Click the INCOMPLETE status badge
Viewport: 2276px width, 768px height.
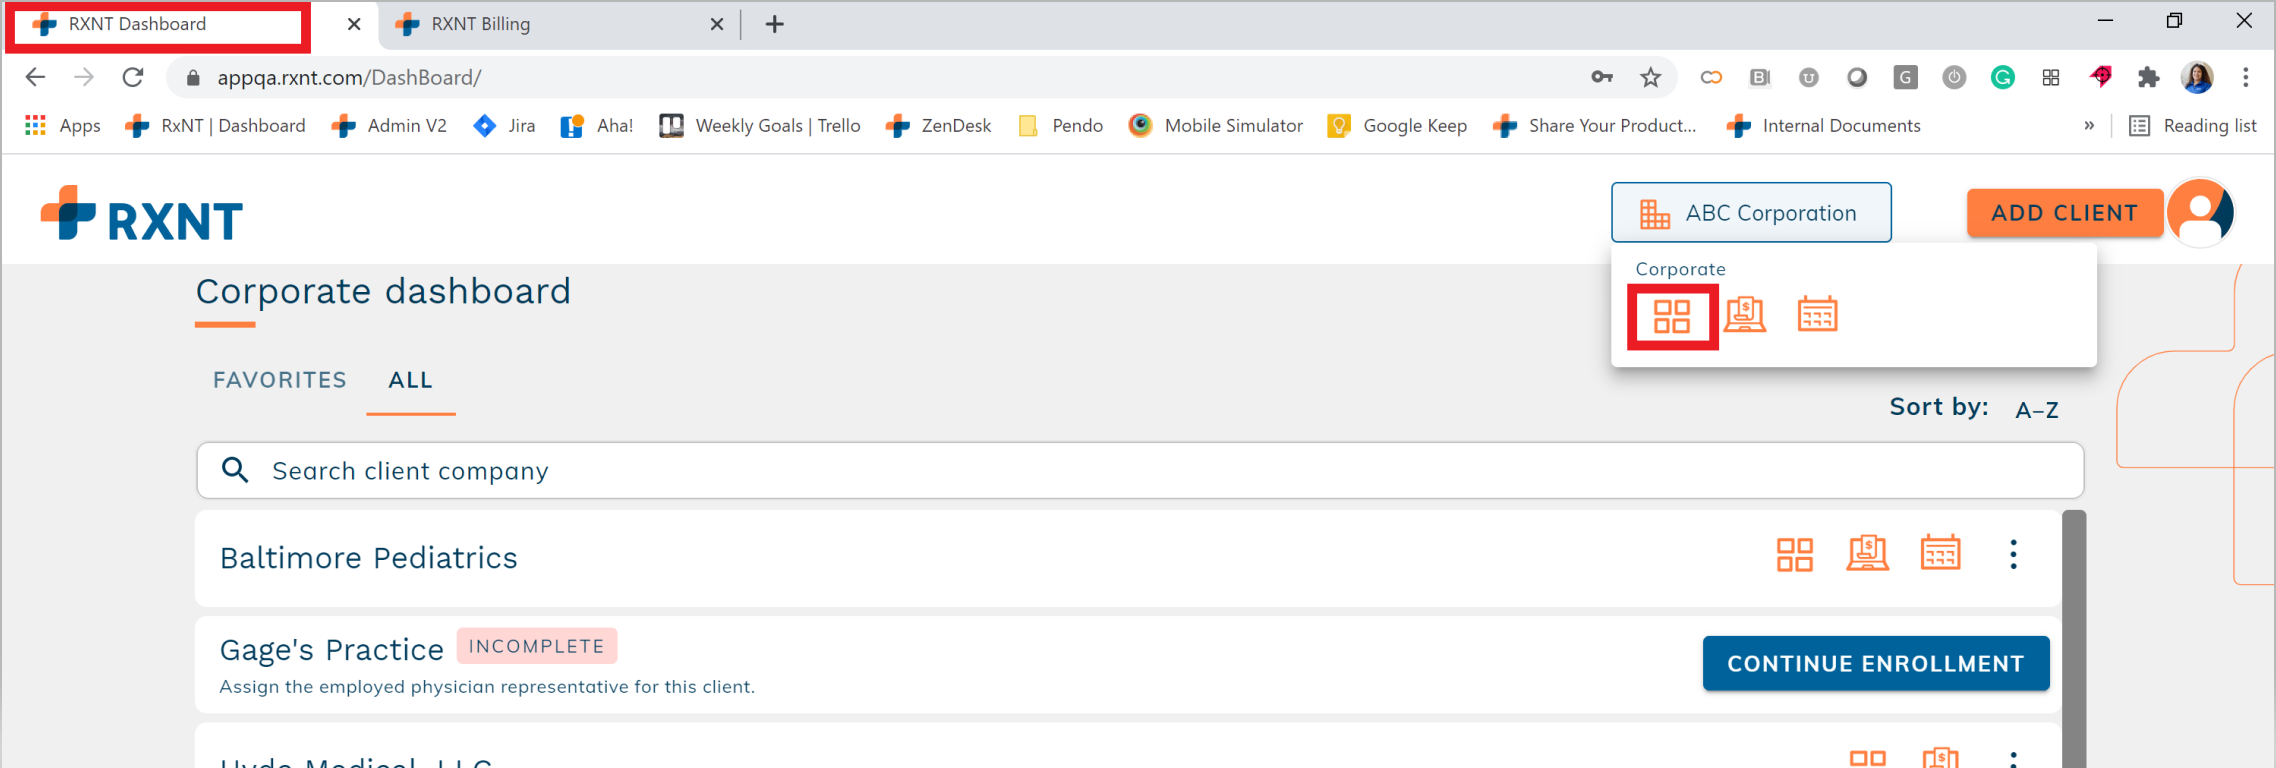537,646
